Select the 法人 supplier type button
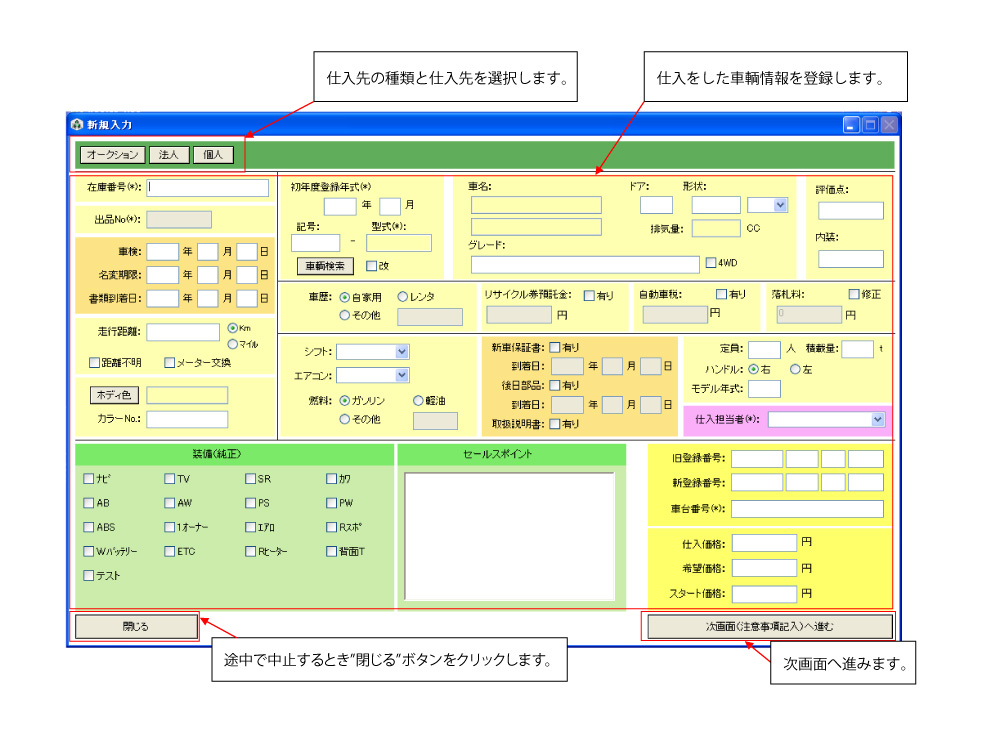1001x750 pixels. coord(168,155)
